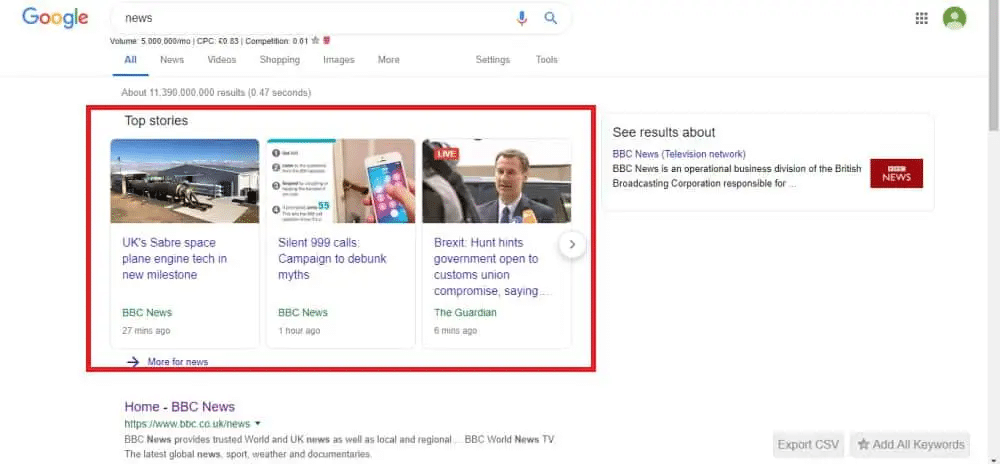Viewport: 1000px width, 464px height.
Task: Click the red icon beside the star
Action: click(x=327, y=40)
